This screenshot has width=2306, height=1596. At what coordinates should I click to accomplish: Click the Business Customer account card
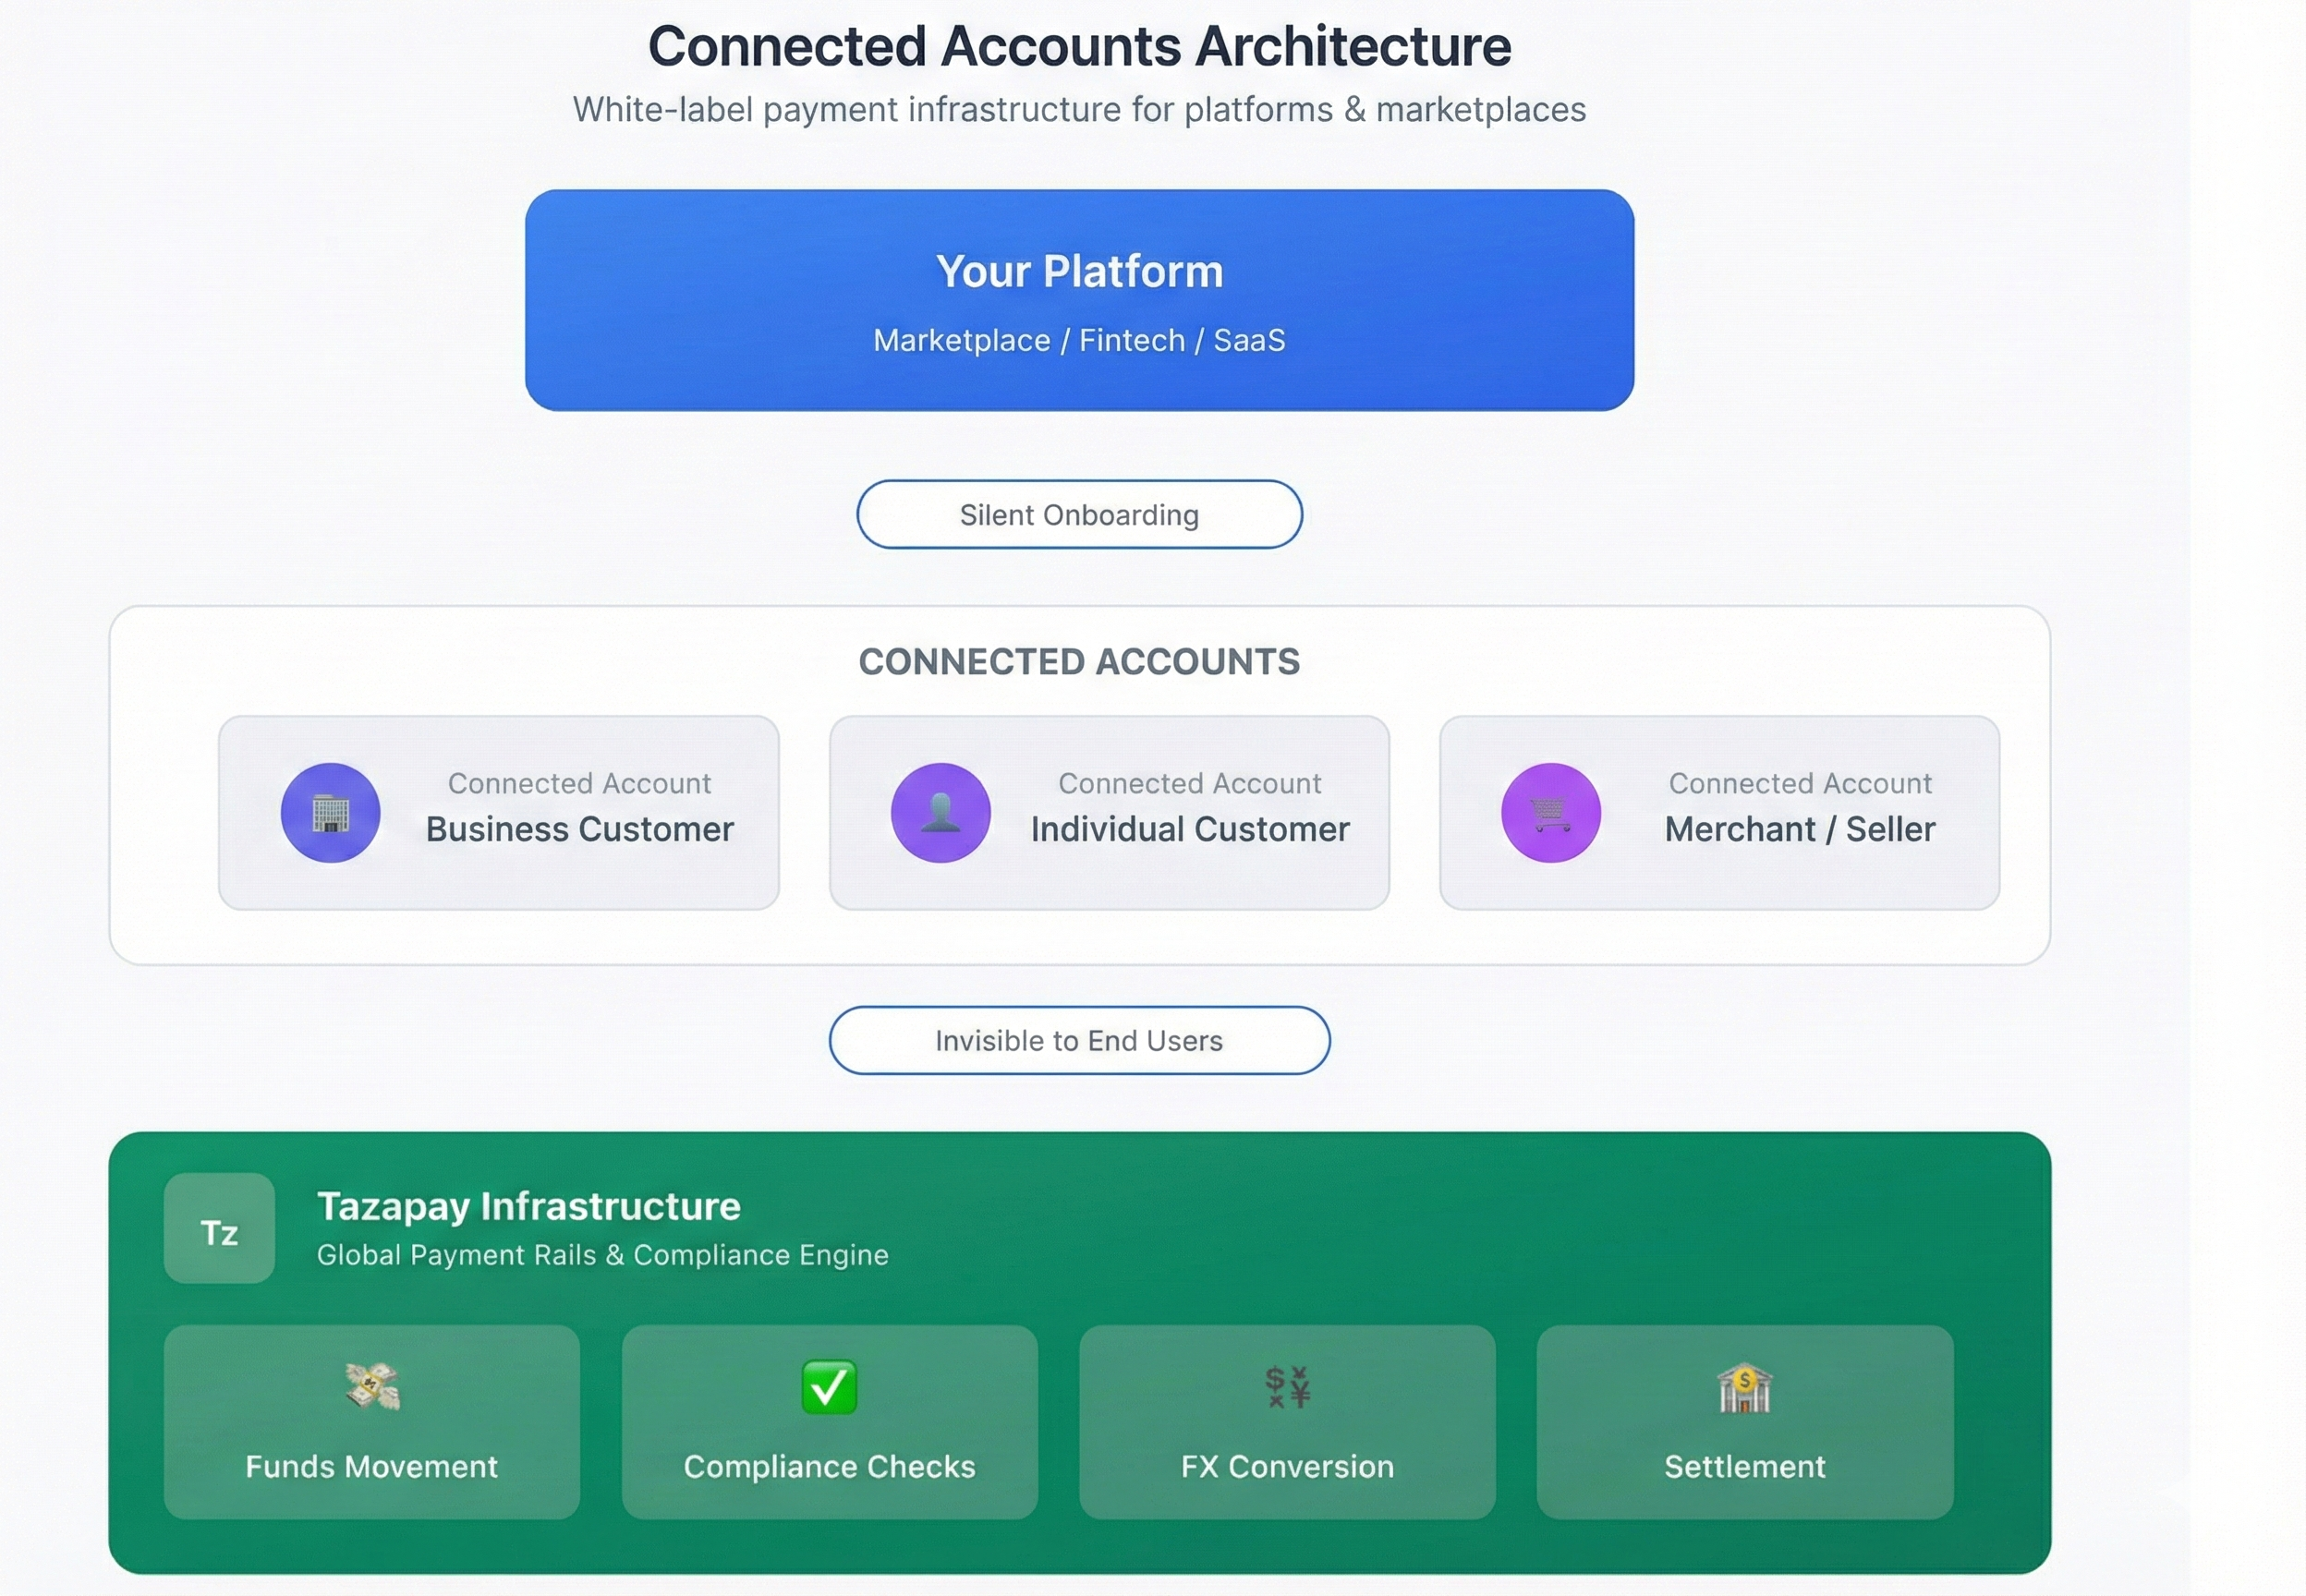[x=497, y=812]
